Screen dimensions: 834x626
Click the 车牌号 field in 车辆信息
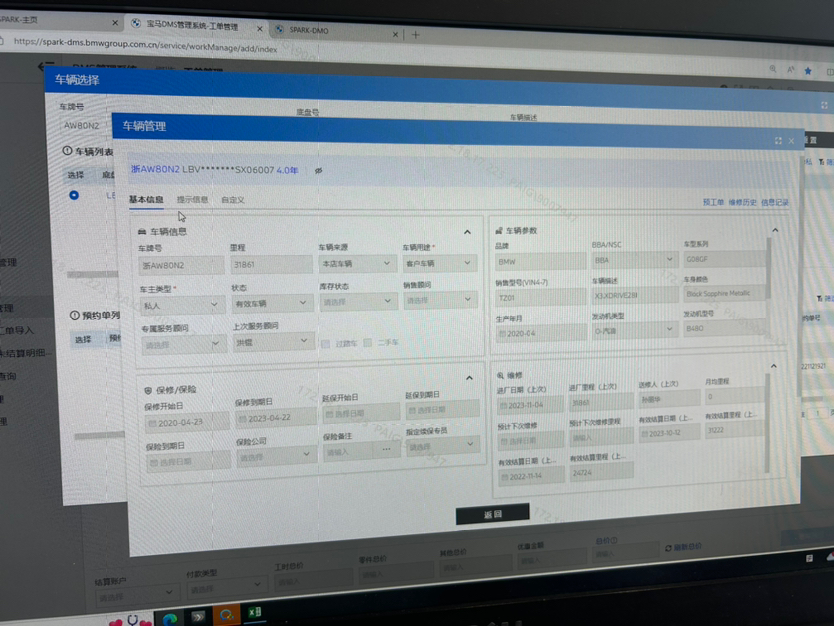click(181, 265)
